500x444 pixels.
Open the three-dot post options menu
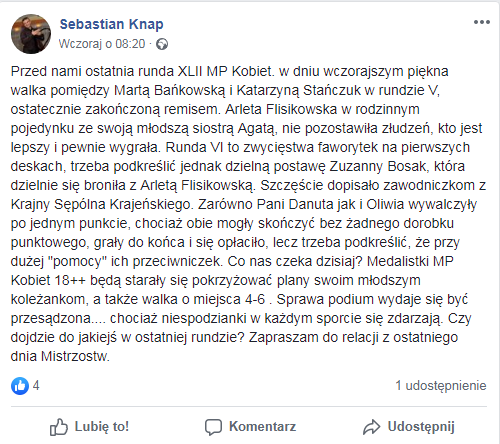482,22
